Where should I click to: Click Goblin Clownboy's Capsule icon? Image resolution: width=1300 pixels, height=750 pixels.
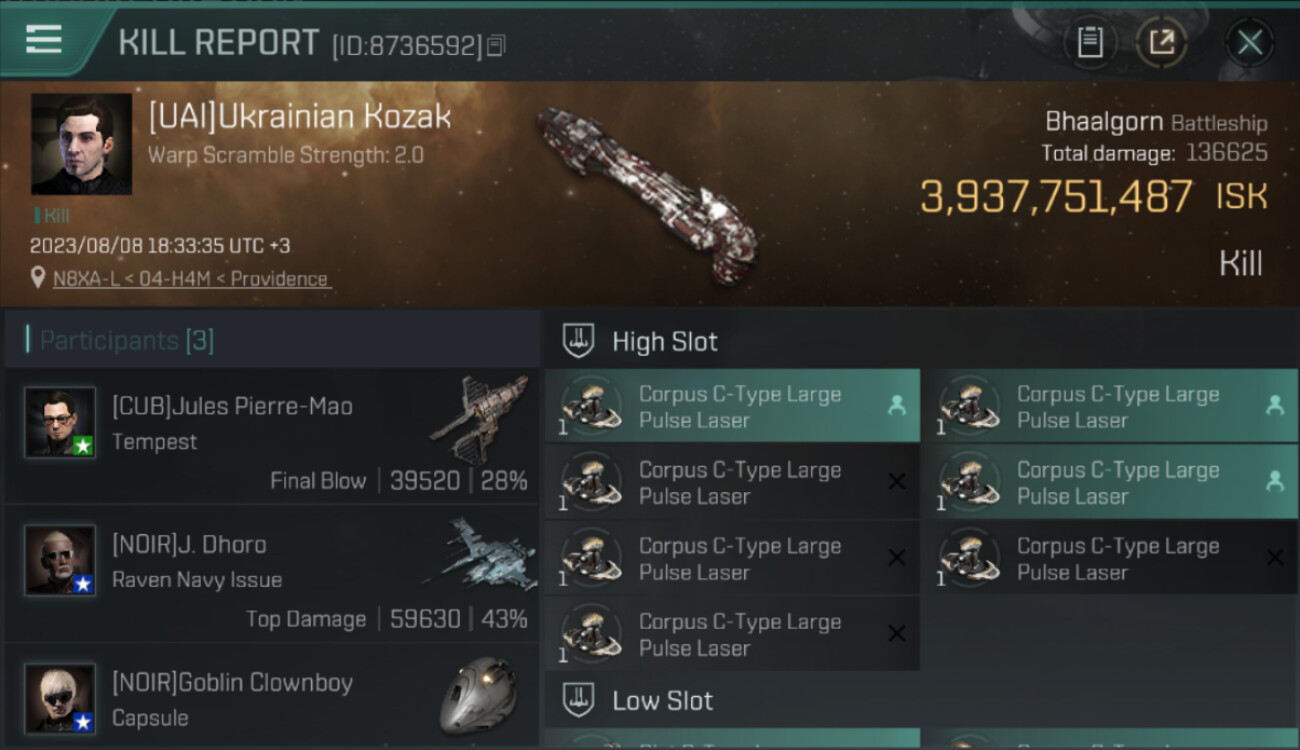coord(478,694)
